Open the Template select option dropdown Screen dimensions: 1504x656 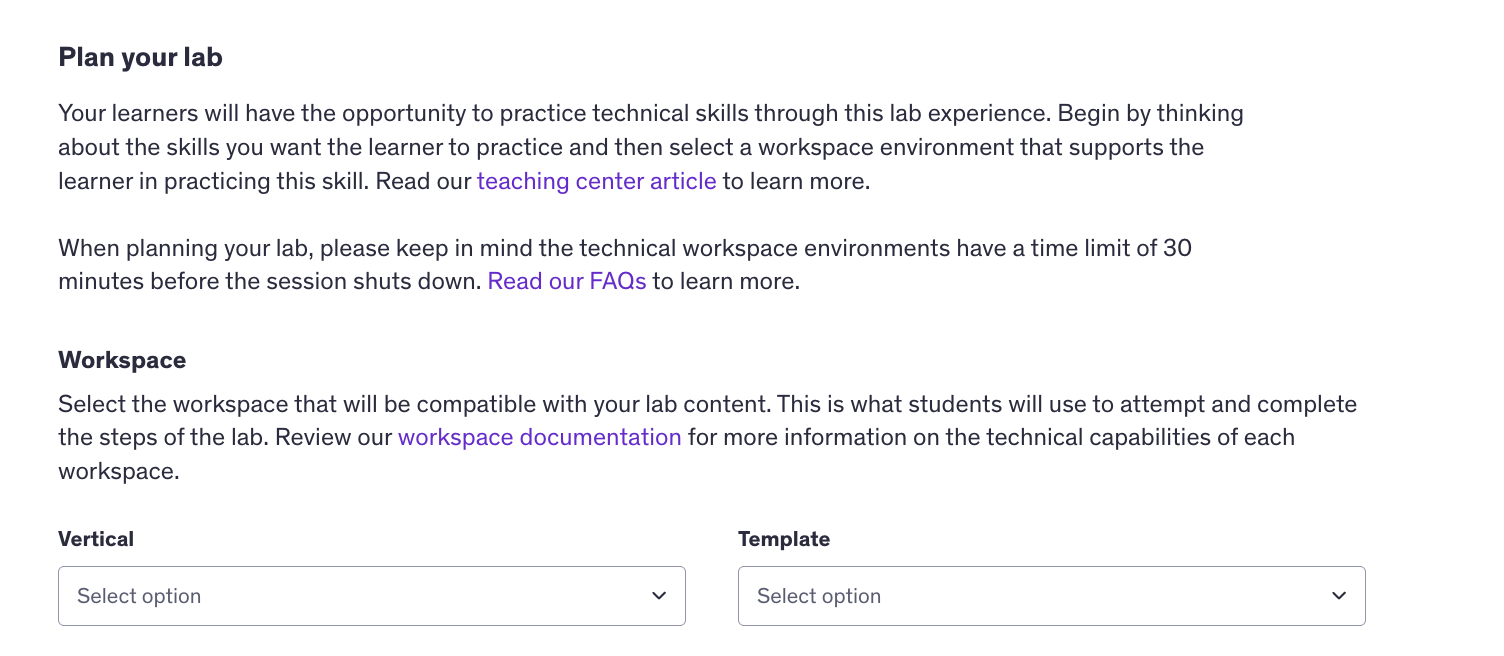tap(1051, 596)
